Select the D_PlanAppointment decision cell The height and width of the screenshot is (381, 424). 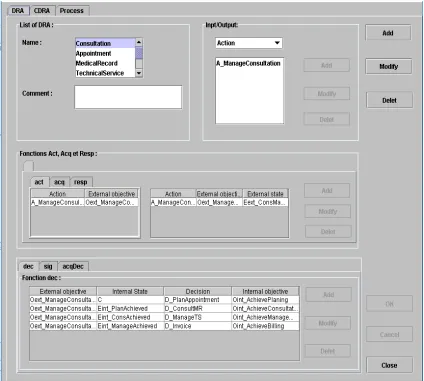coord(198,300)
